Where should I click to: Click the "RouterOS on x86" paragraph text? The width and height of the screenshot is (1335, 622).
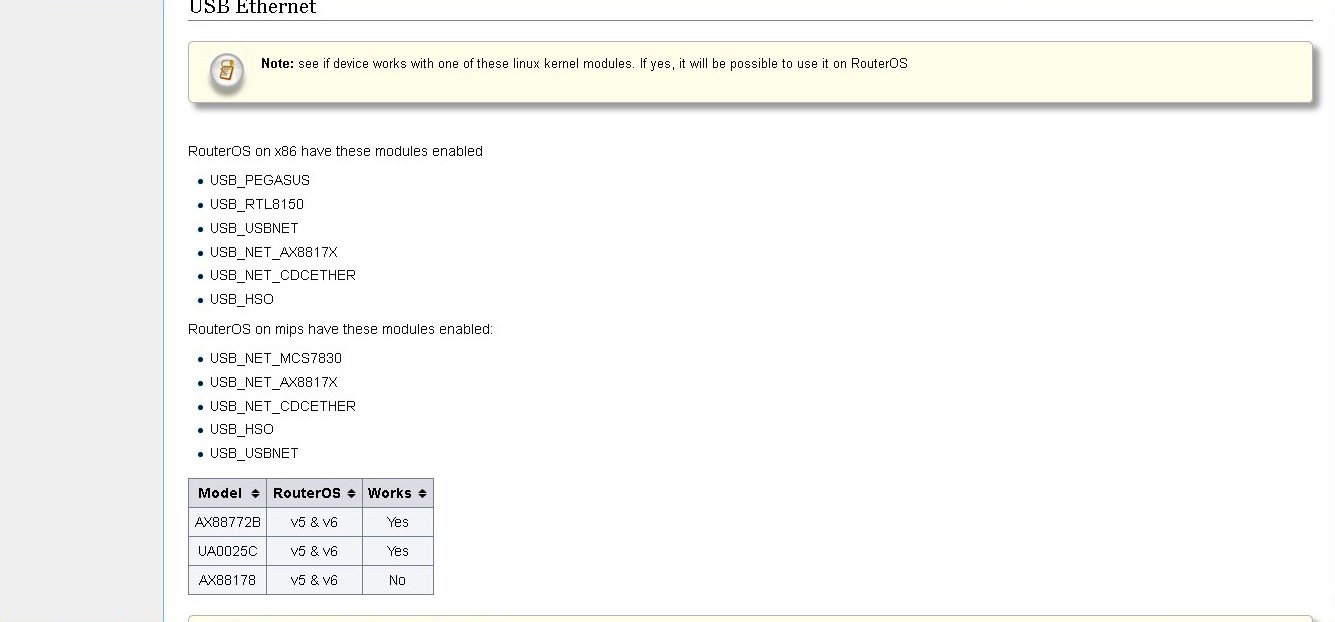click(335, 151)
